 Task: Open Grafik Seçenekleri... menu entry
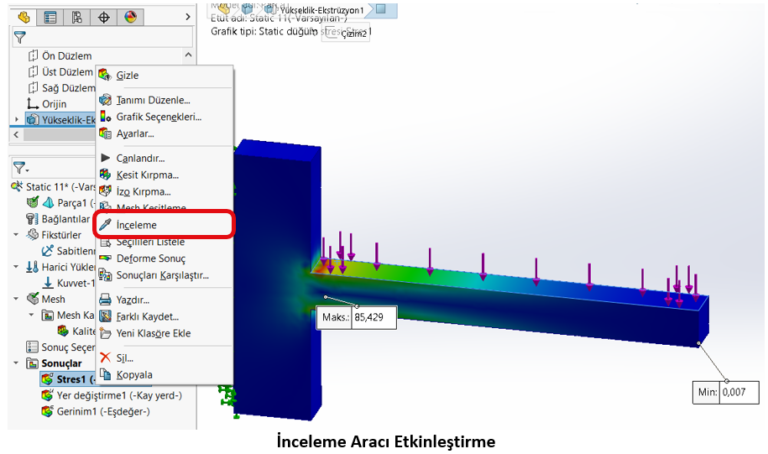tap(158, 116)
